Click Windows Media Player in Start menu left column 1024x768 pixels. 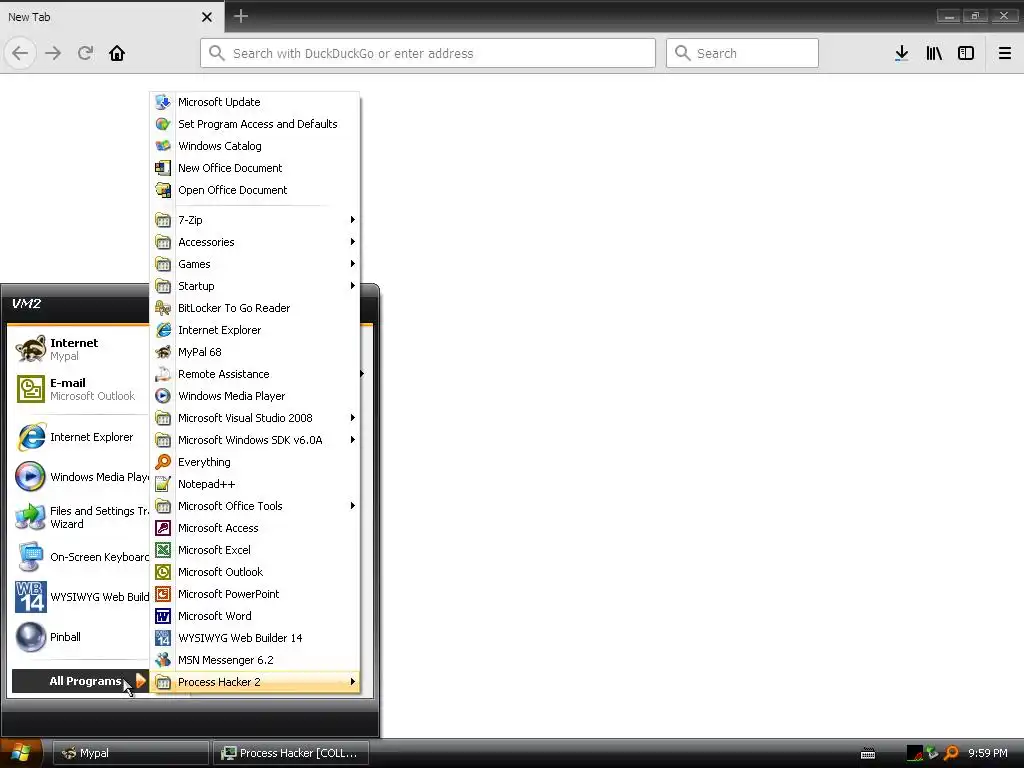[80, 477]
